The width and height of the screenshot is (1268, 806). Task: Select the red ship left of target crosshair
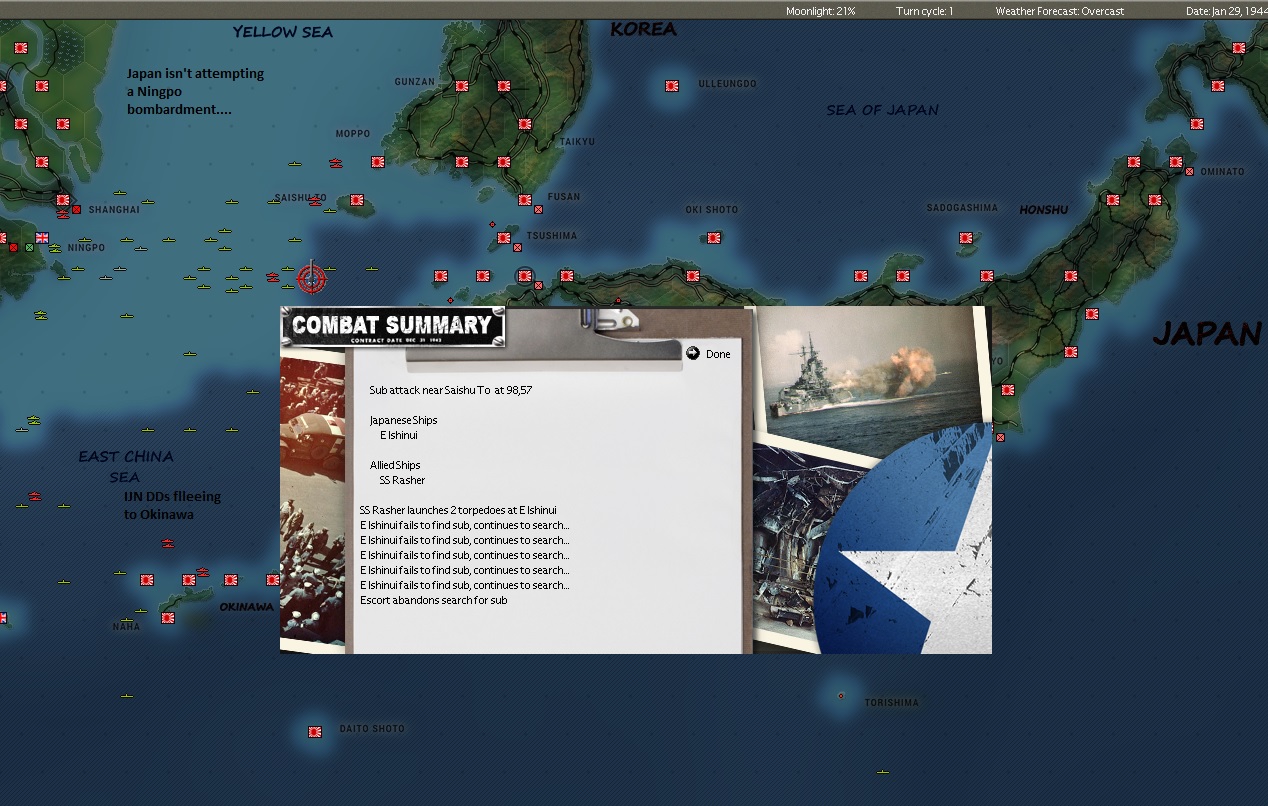(x=273, y=277)
